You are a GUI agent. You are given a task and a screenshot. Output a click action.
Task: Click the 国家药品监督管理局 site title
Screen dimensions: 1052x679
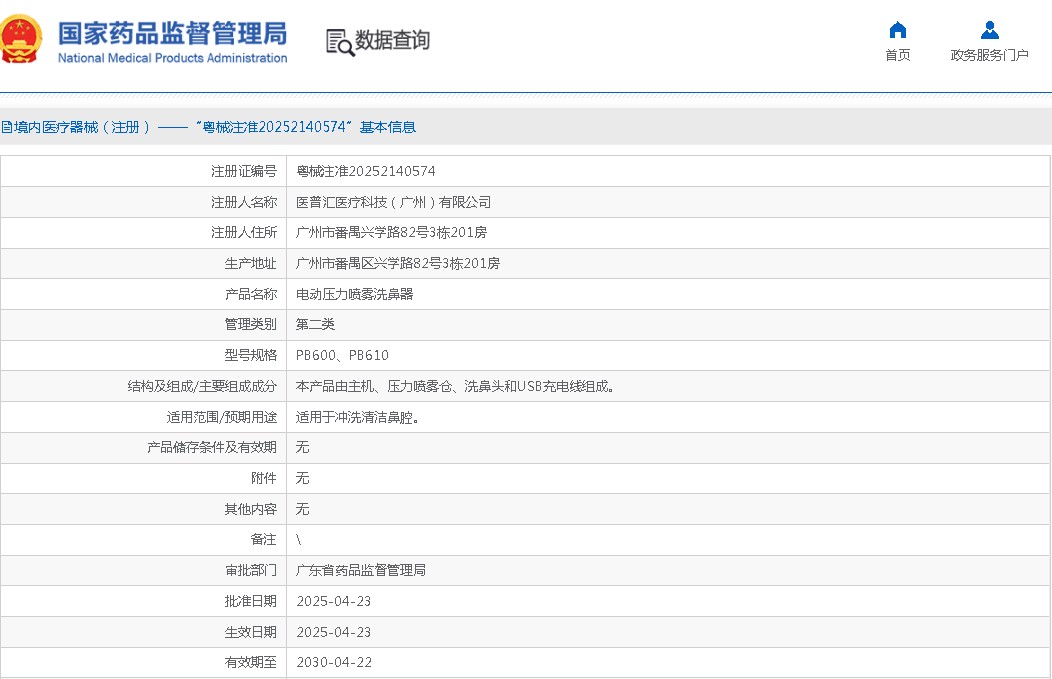coord(172,33)
